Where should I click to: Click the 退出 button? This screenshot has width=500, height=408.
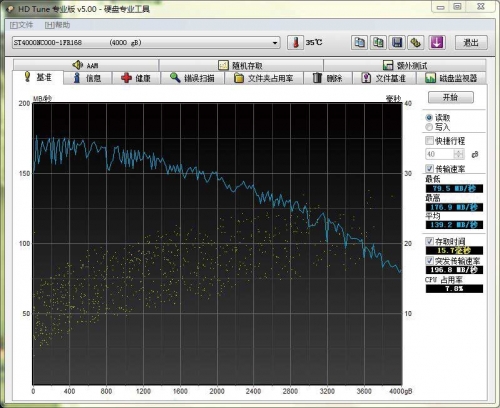click(471, 43)
